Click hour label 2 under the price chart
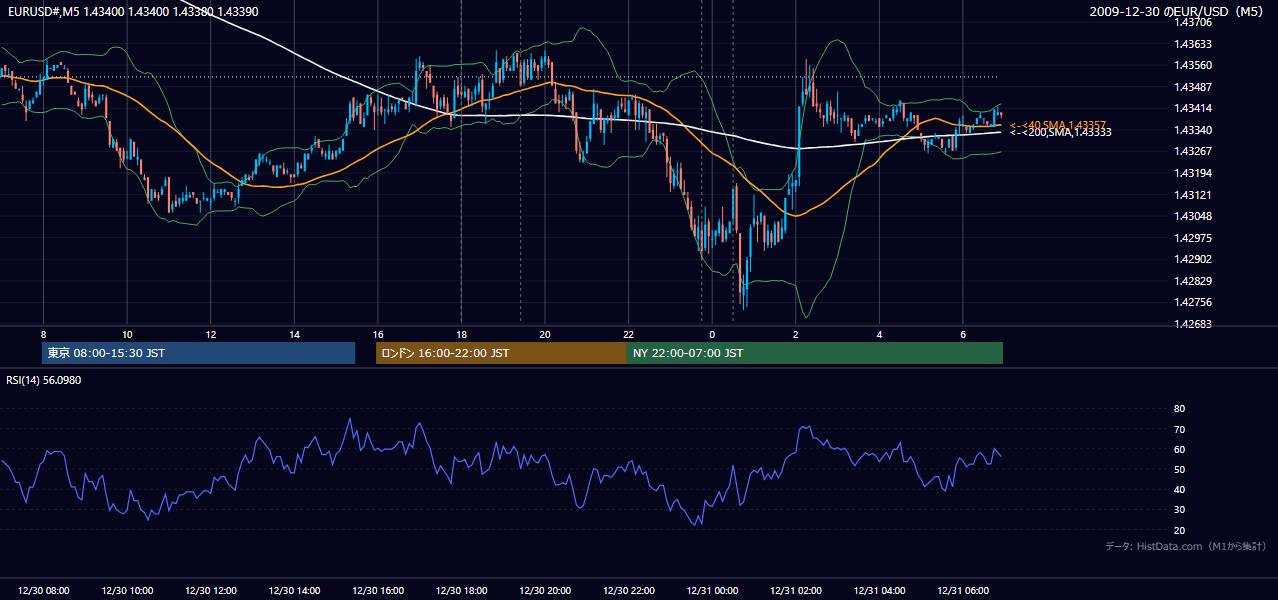The image size is (1278, 600). (x=796, y=334)
